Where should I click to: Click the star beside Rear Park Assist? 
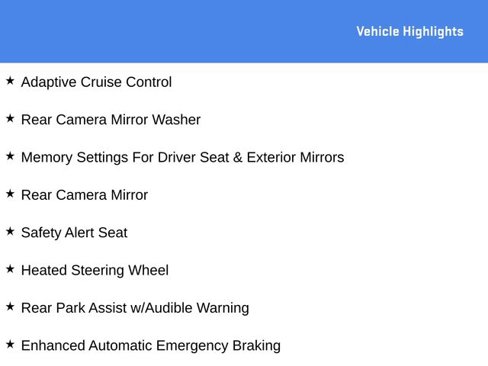pos(10,307)
